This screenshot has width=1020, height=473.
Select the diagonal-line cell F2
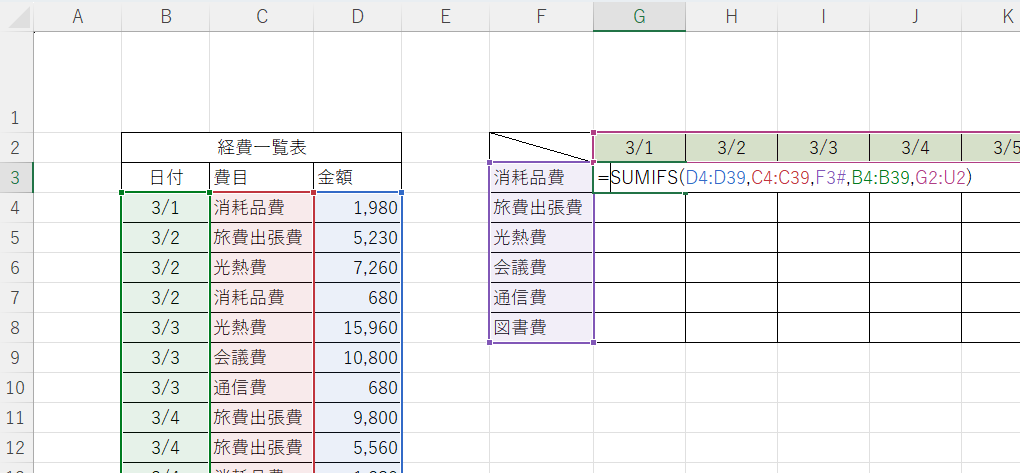tap(541, 148)
